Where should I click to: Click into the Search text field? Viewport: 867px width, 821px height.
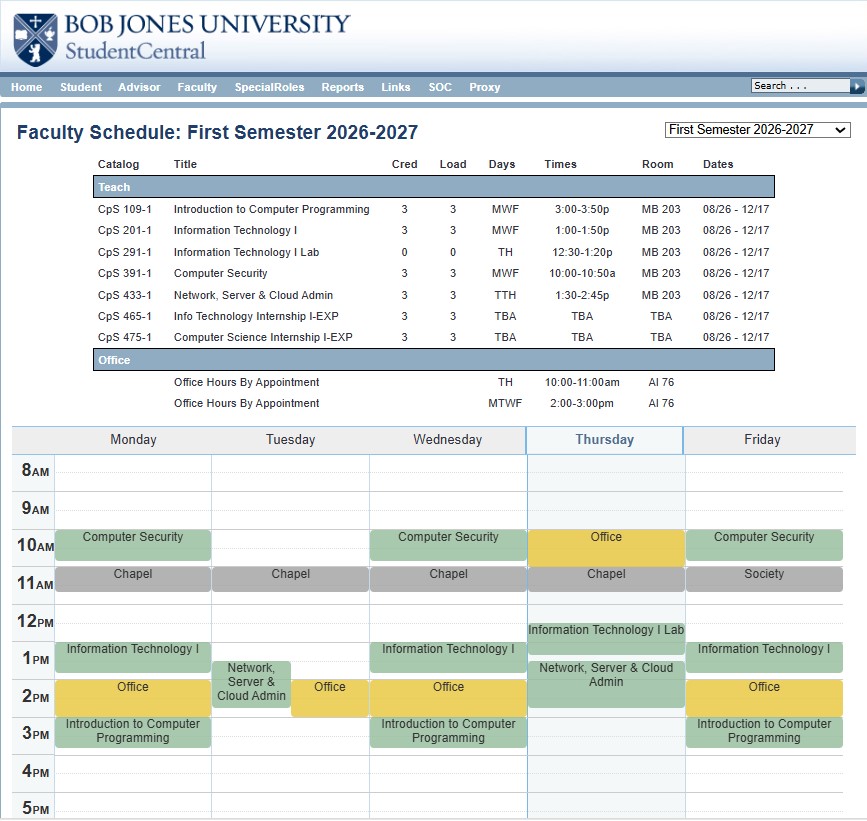click(x=800, y=86)
